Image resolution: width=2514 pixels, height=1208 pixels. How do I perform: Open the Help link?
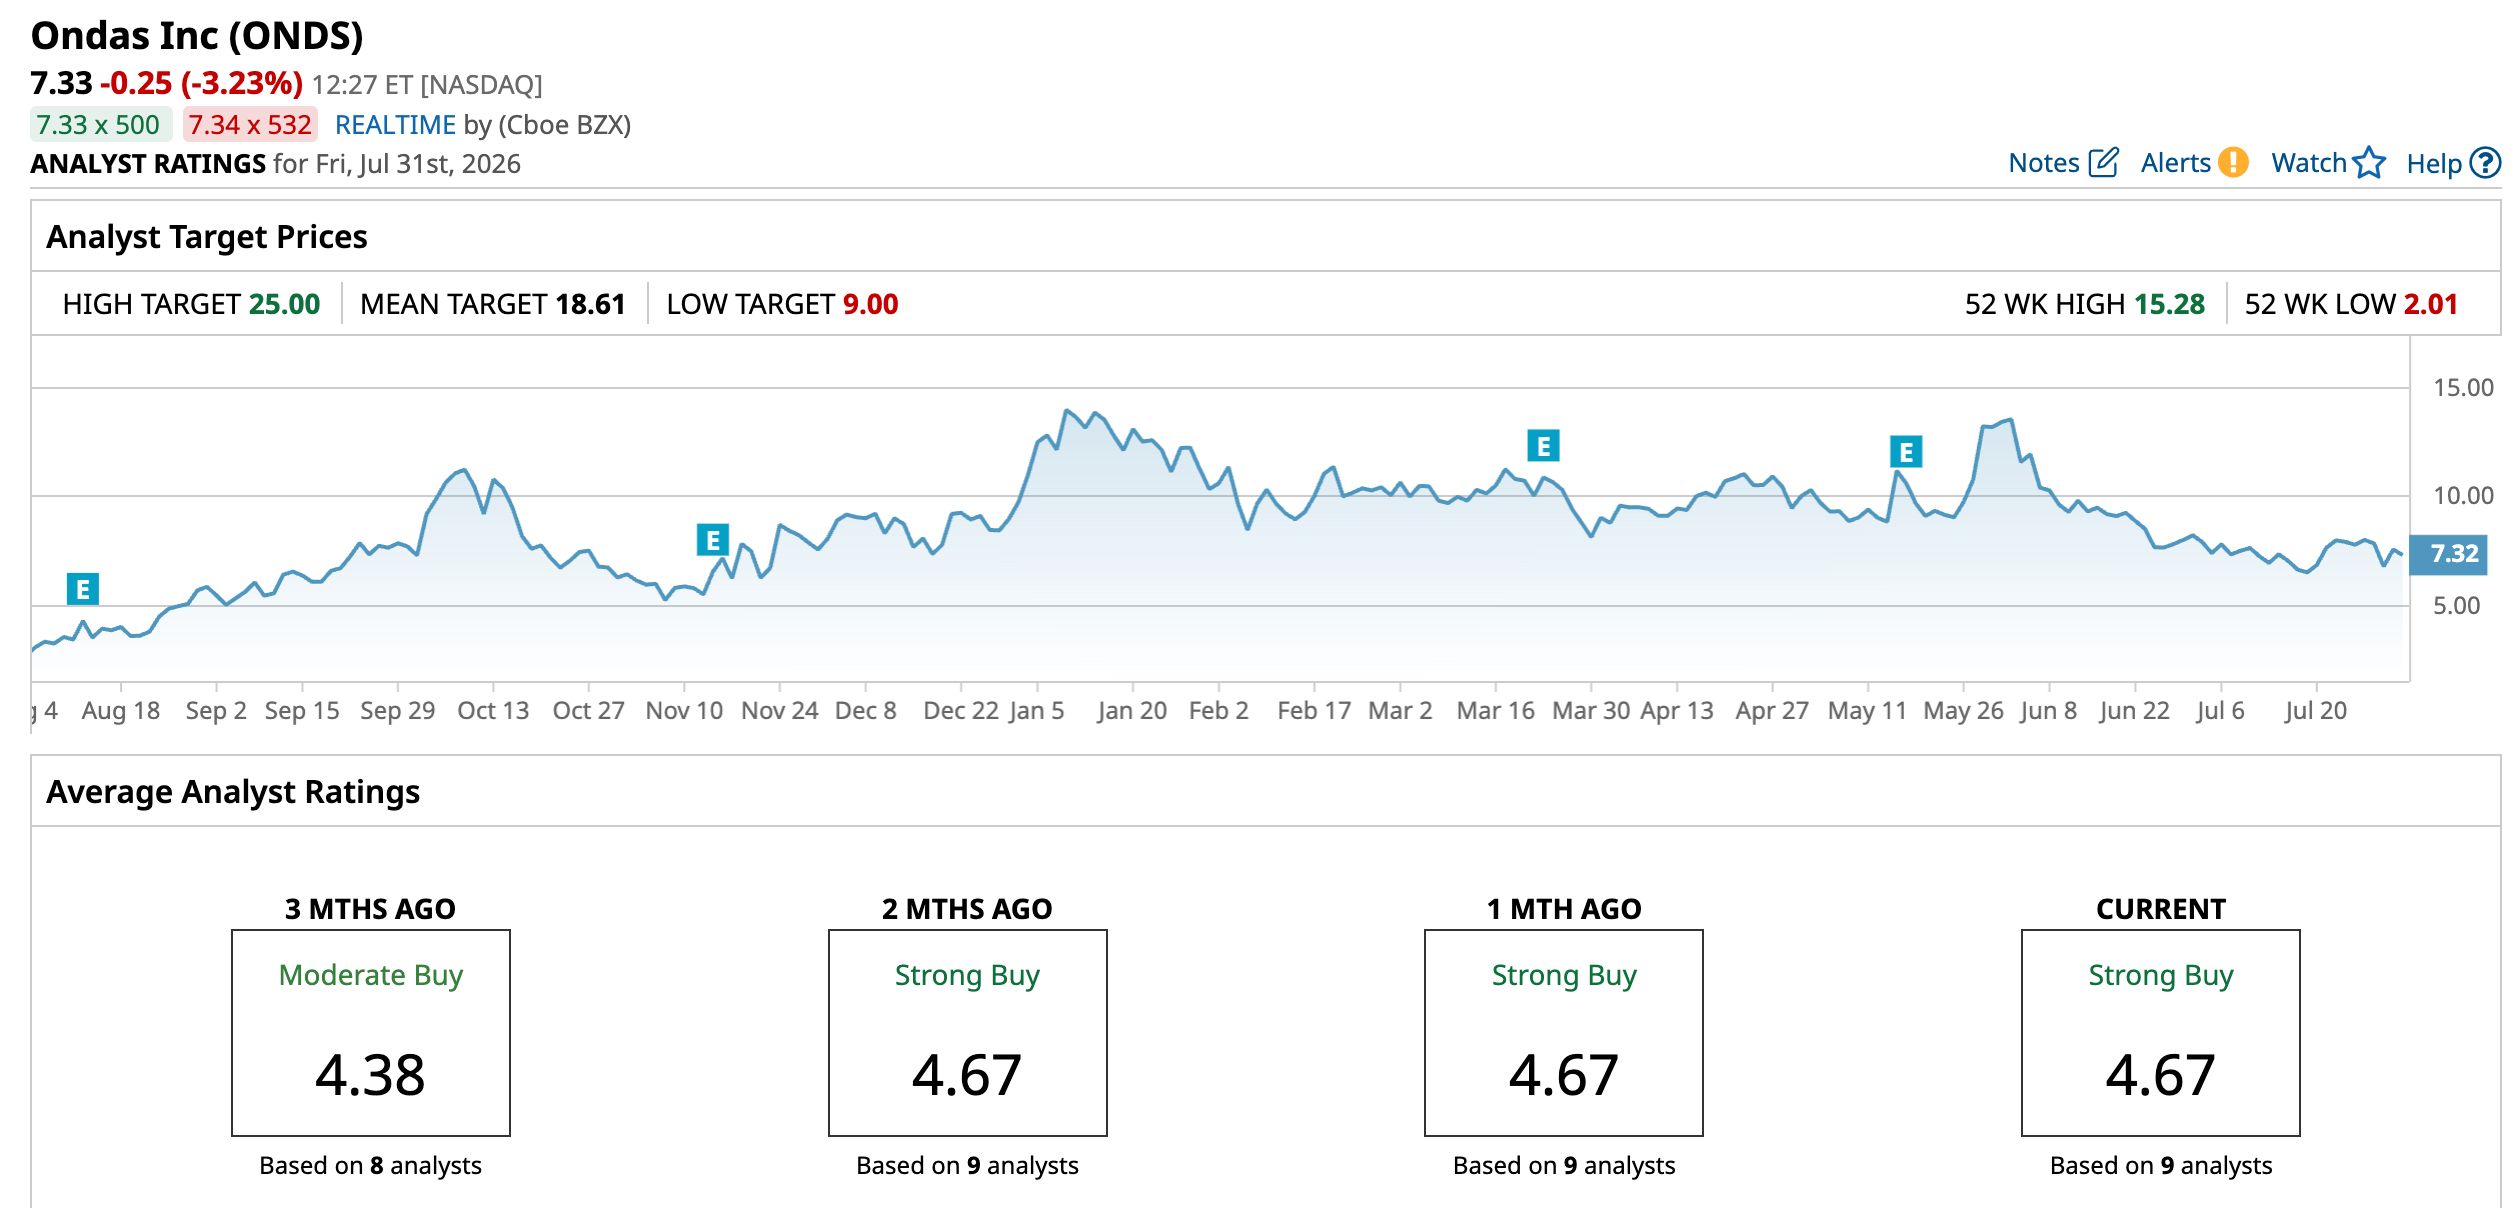point(2434,163)
